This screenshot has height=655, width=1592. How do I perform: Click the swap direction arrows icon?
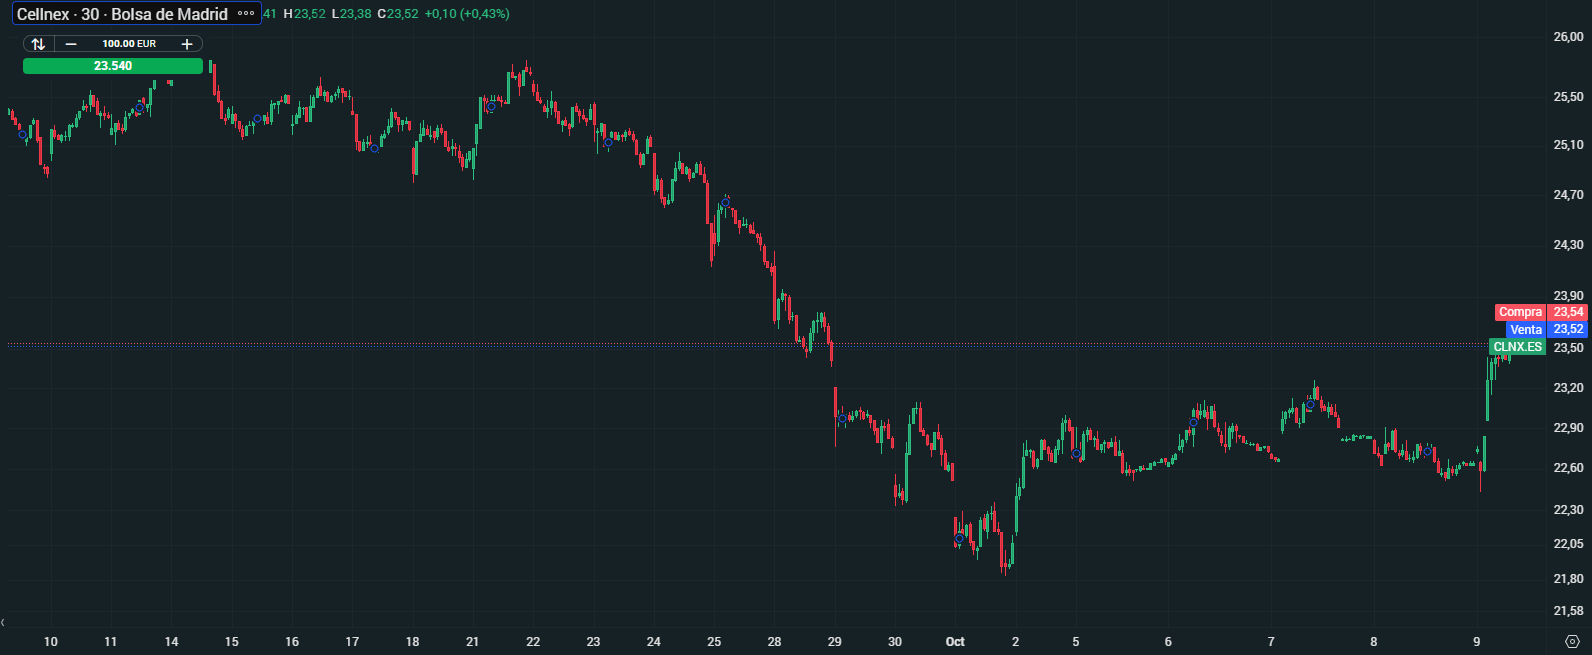point(38,44)
